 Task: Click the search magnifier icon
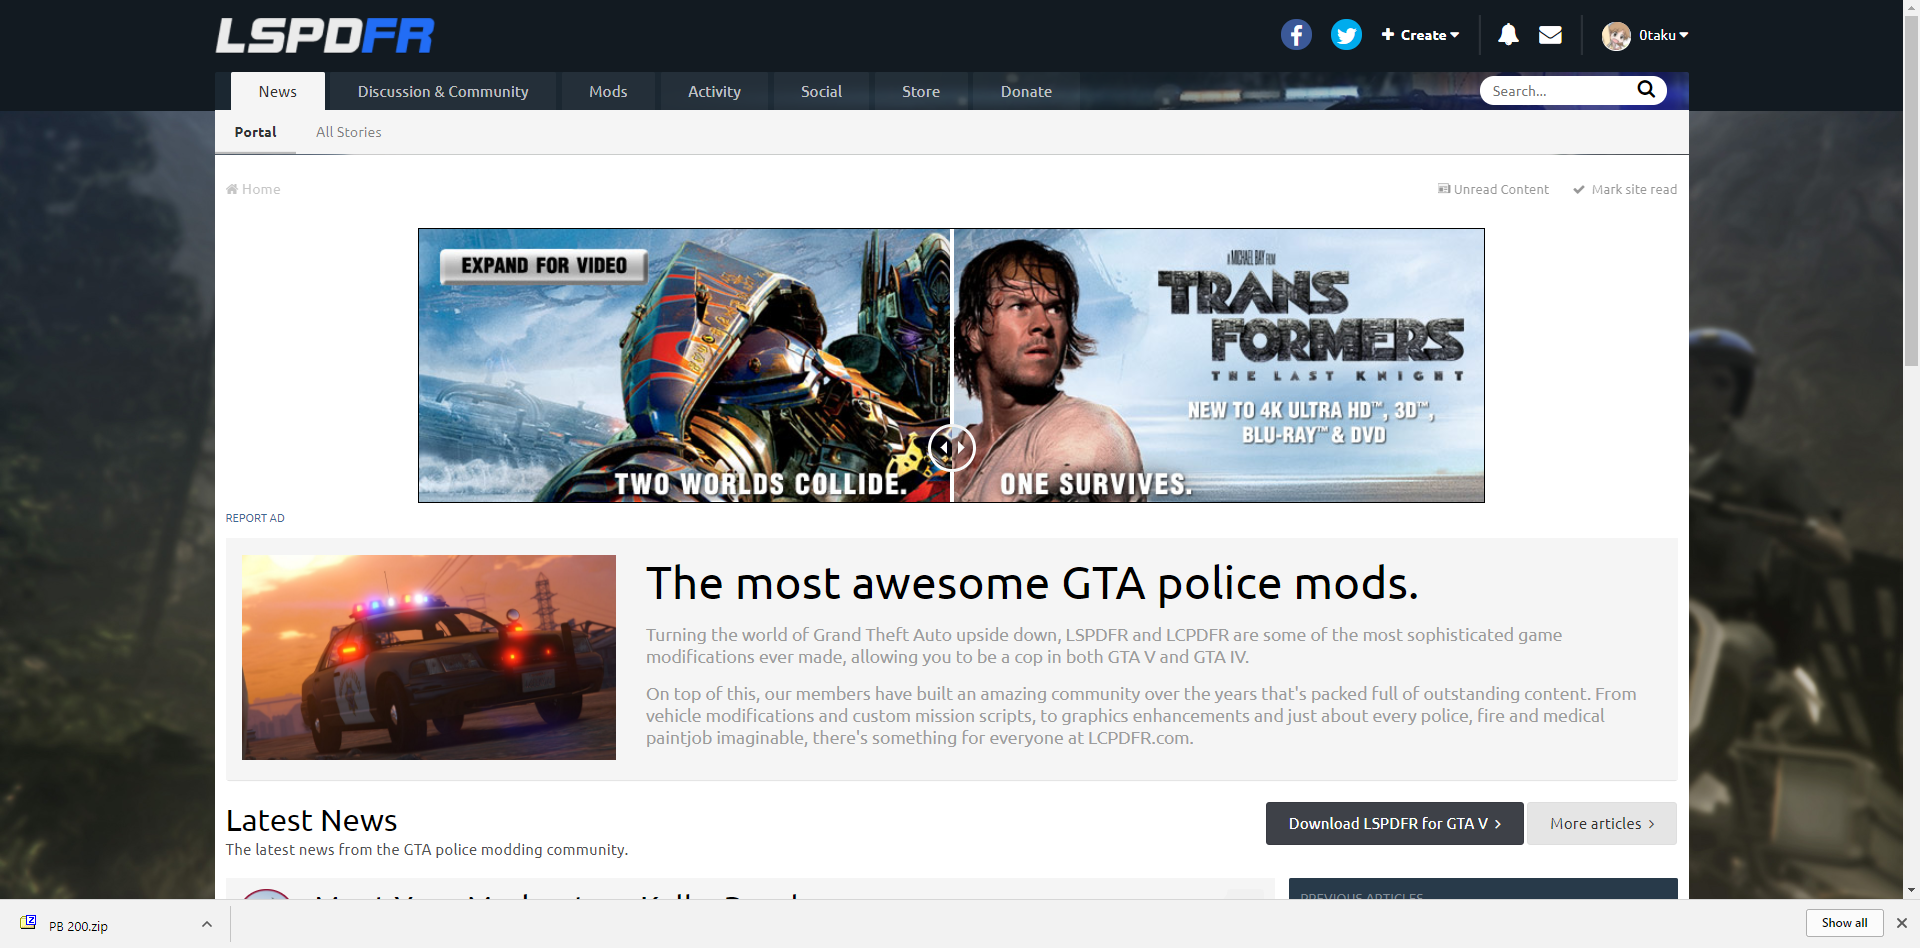pos(1646,90)
